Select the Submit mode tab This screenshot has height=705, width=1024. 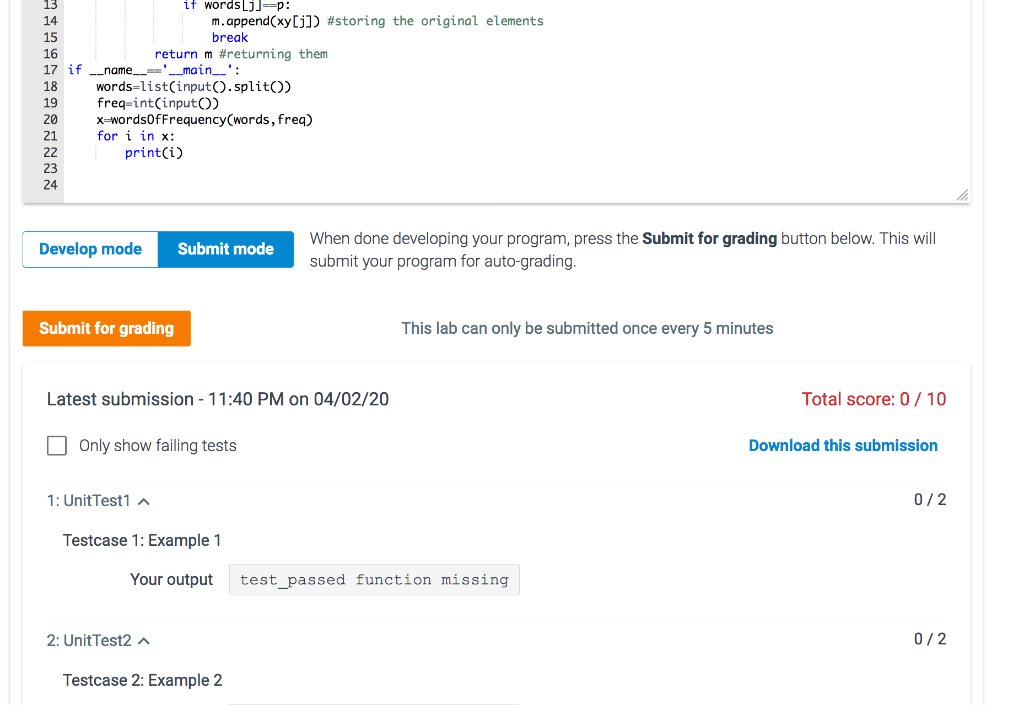[226, 249]
